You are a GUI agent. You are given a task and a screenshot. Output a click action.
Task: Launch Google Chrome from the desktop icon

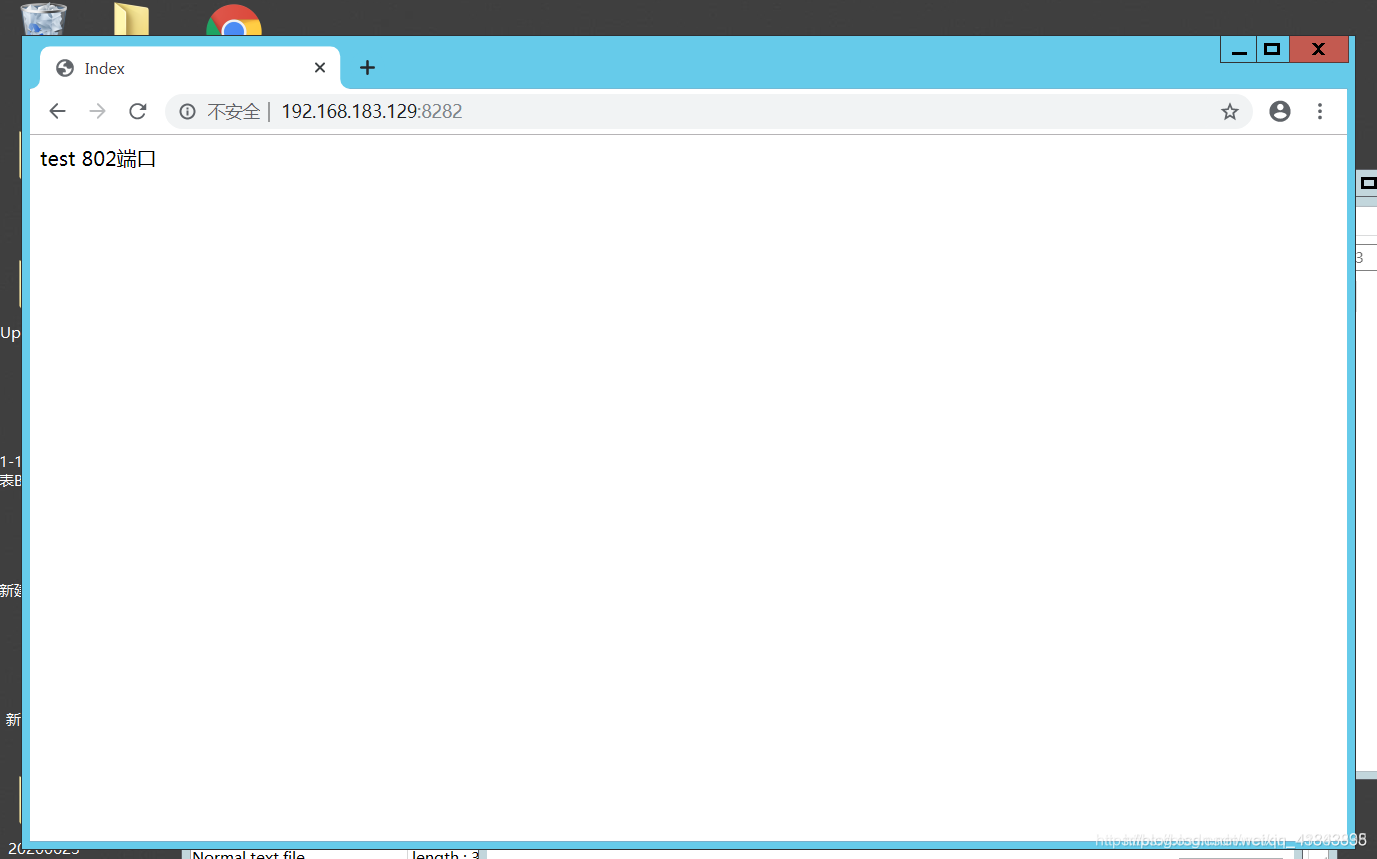[234, 20]
